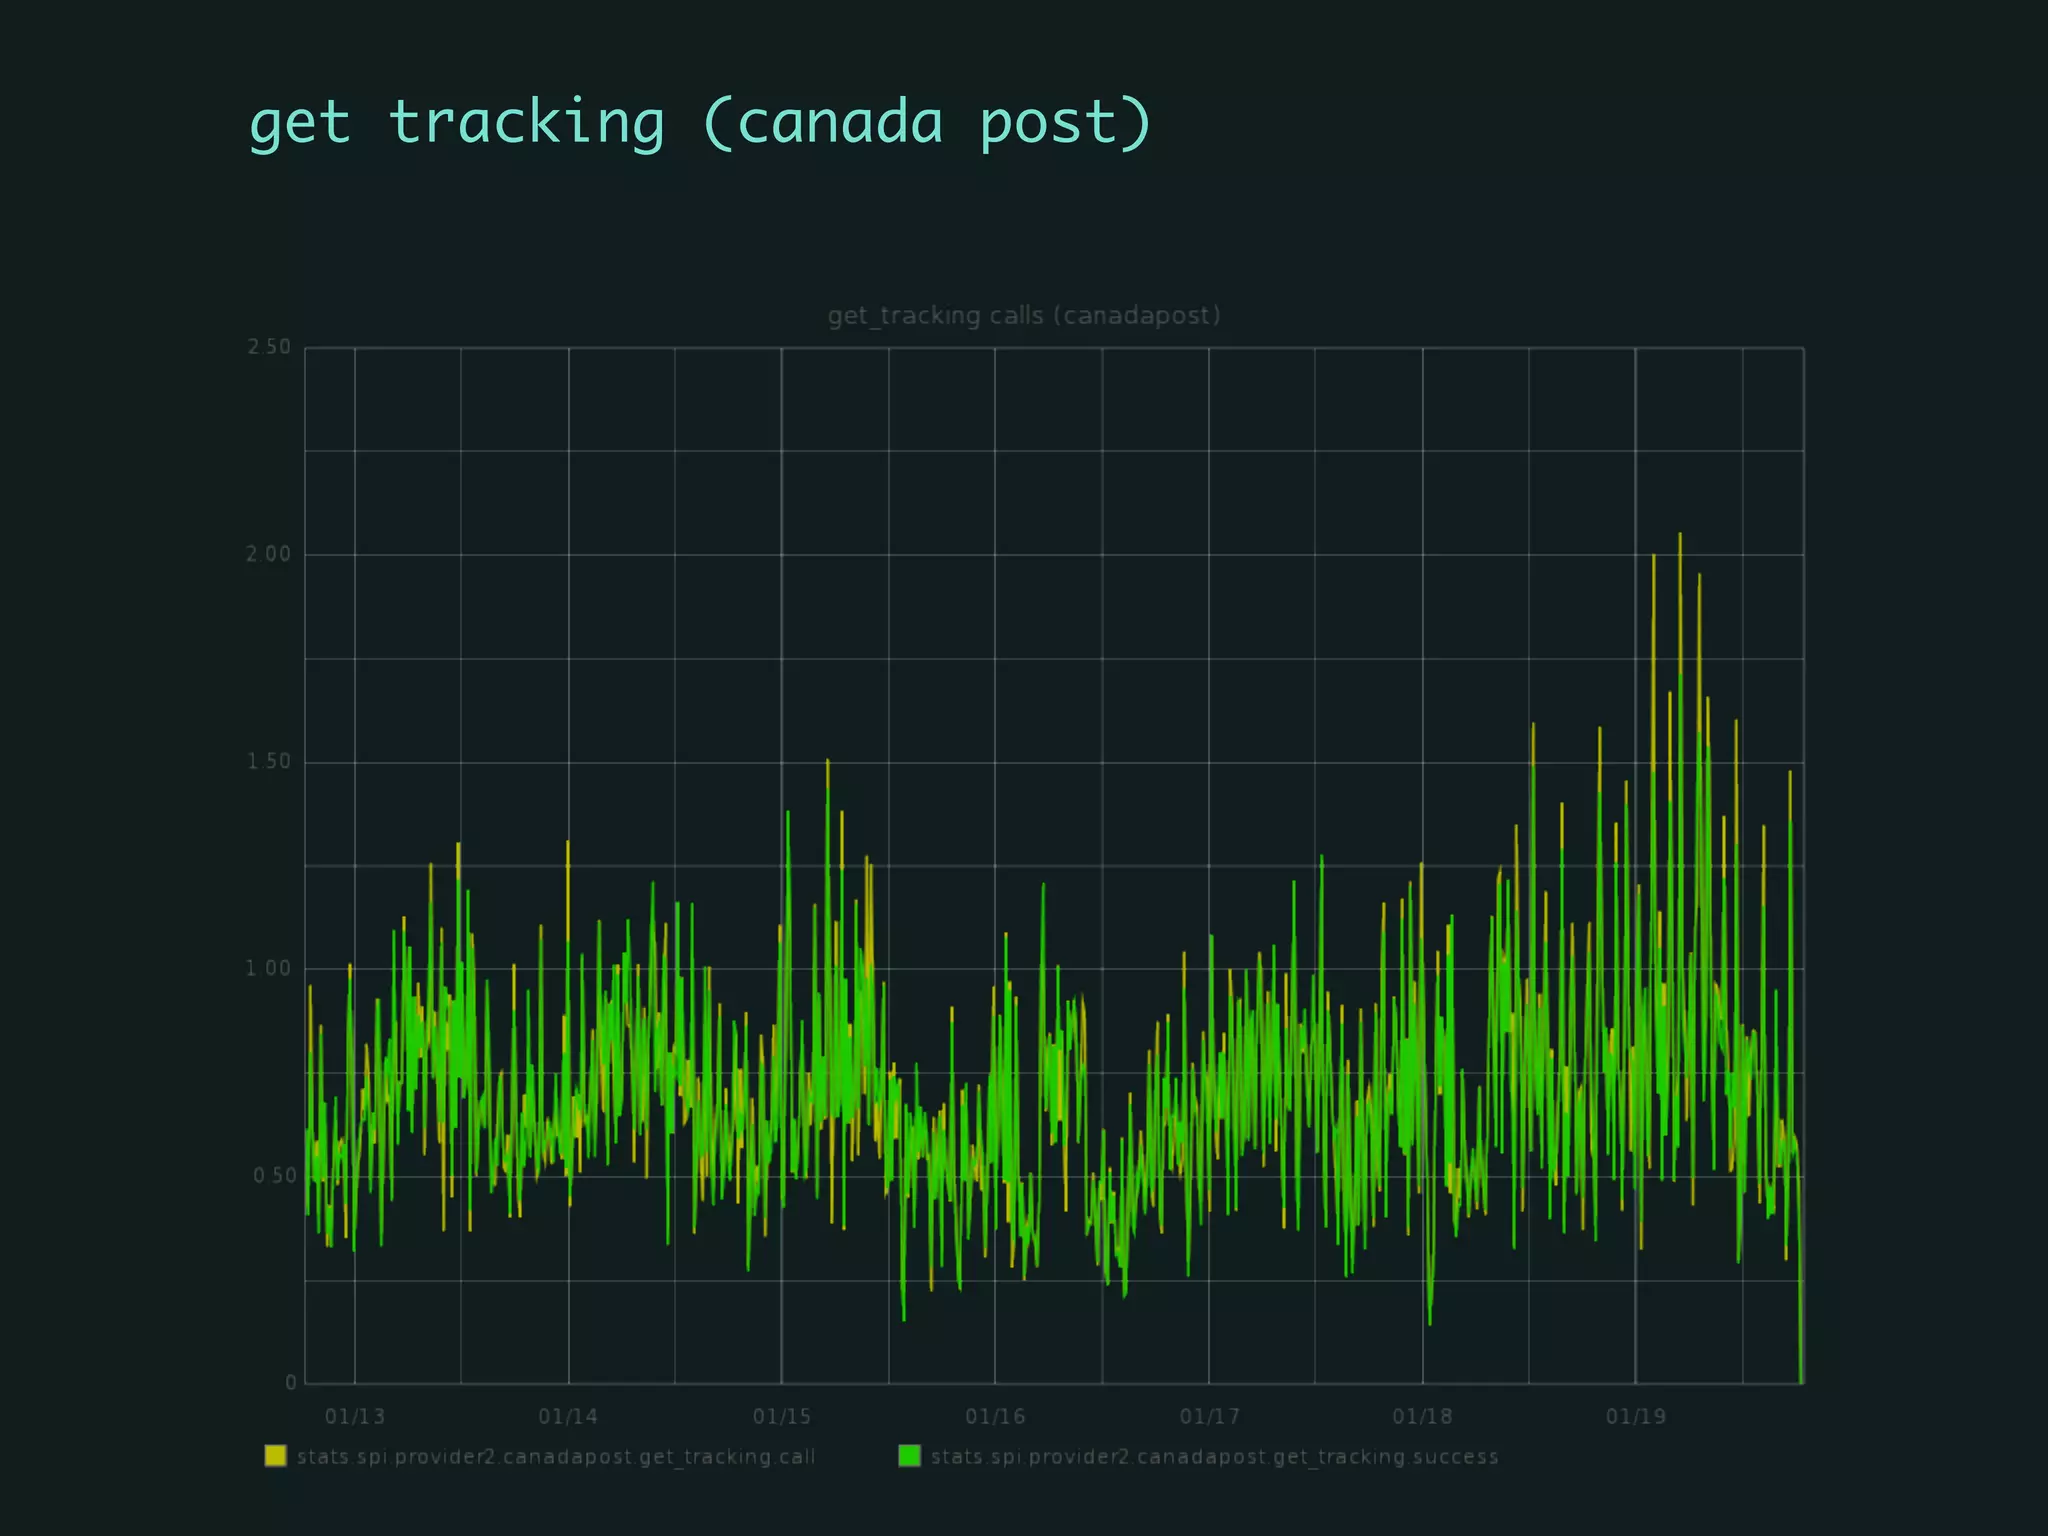Click the 01/16 x-axis date label

[x=995, y=1417]
